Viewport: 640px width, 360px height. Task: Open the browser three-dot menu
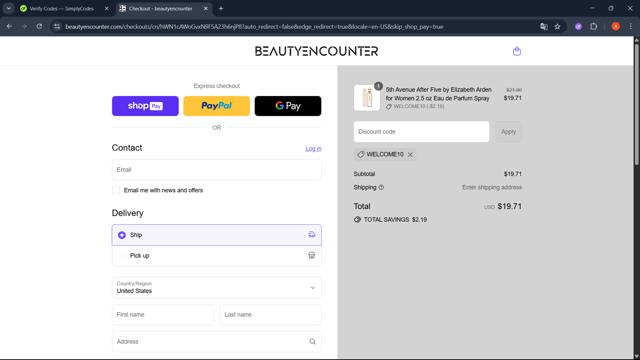point(631,27)
